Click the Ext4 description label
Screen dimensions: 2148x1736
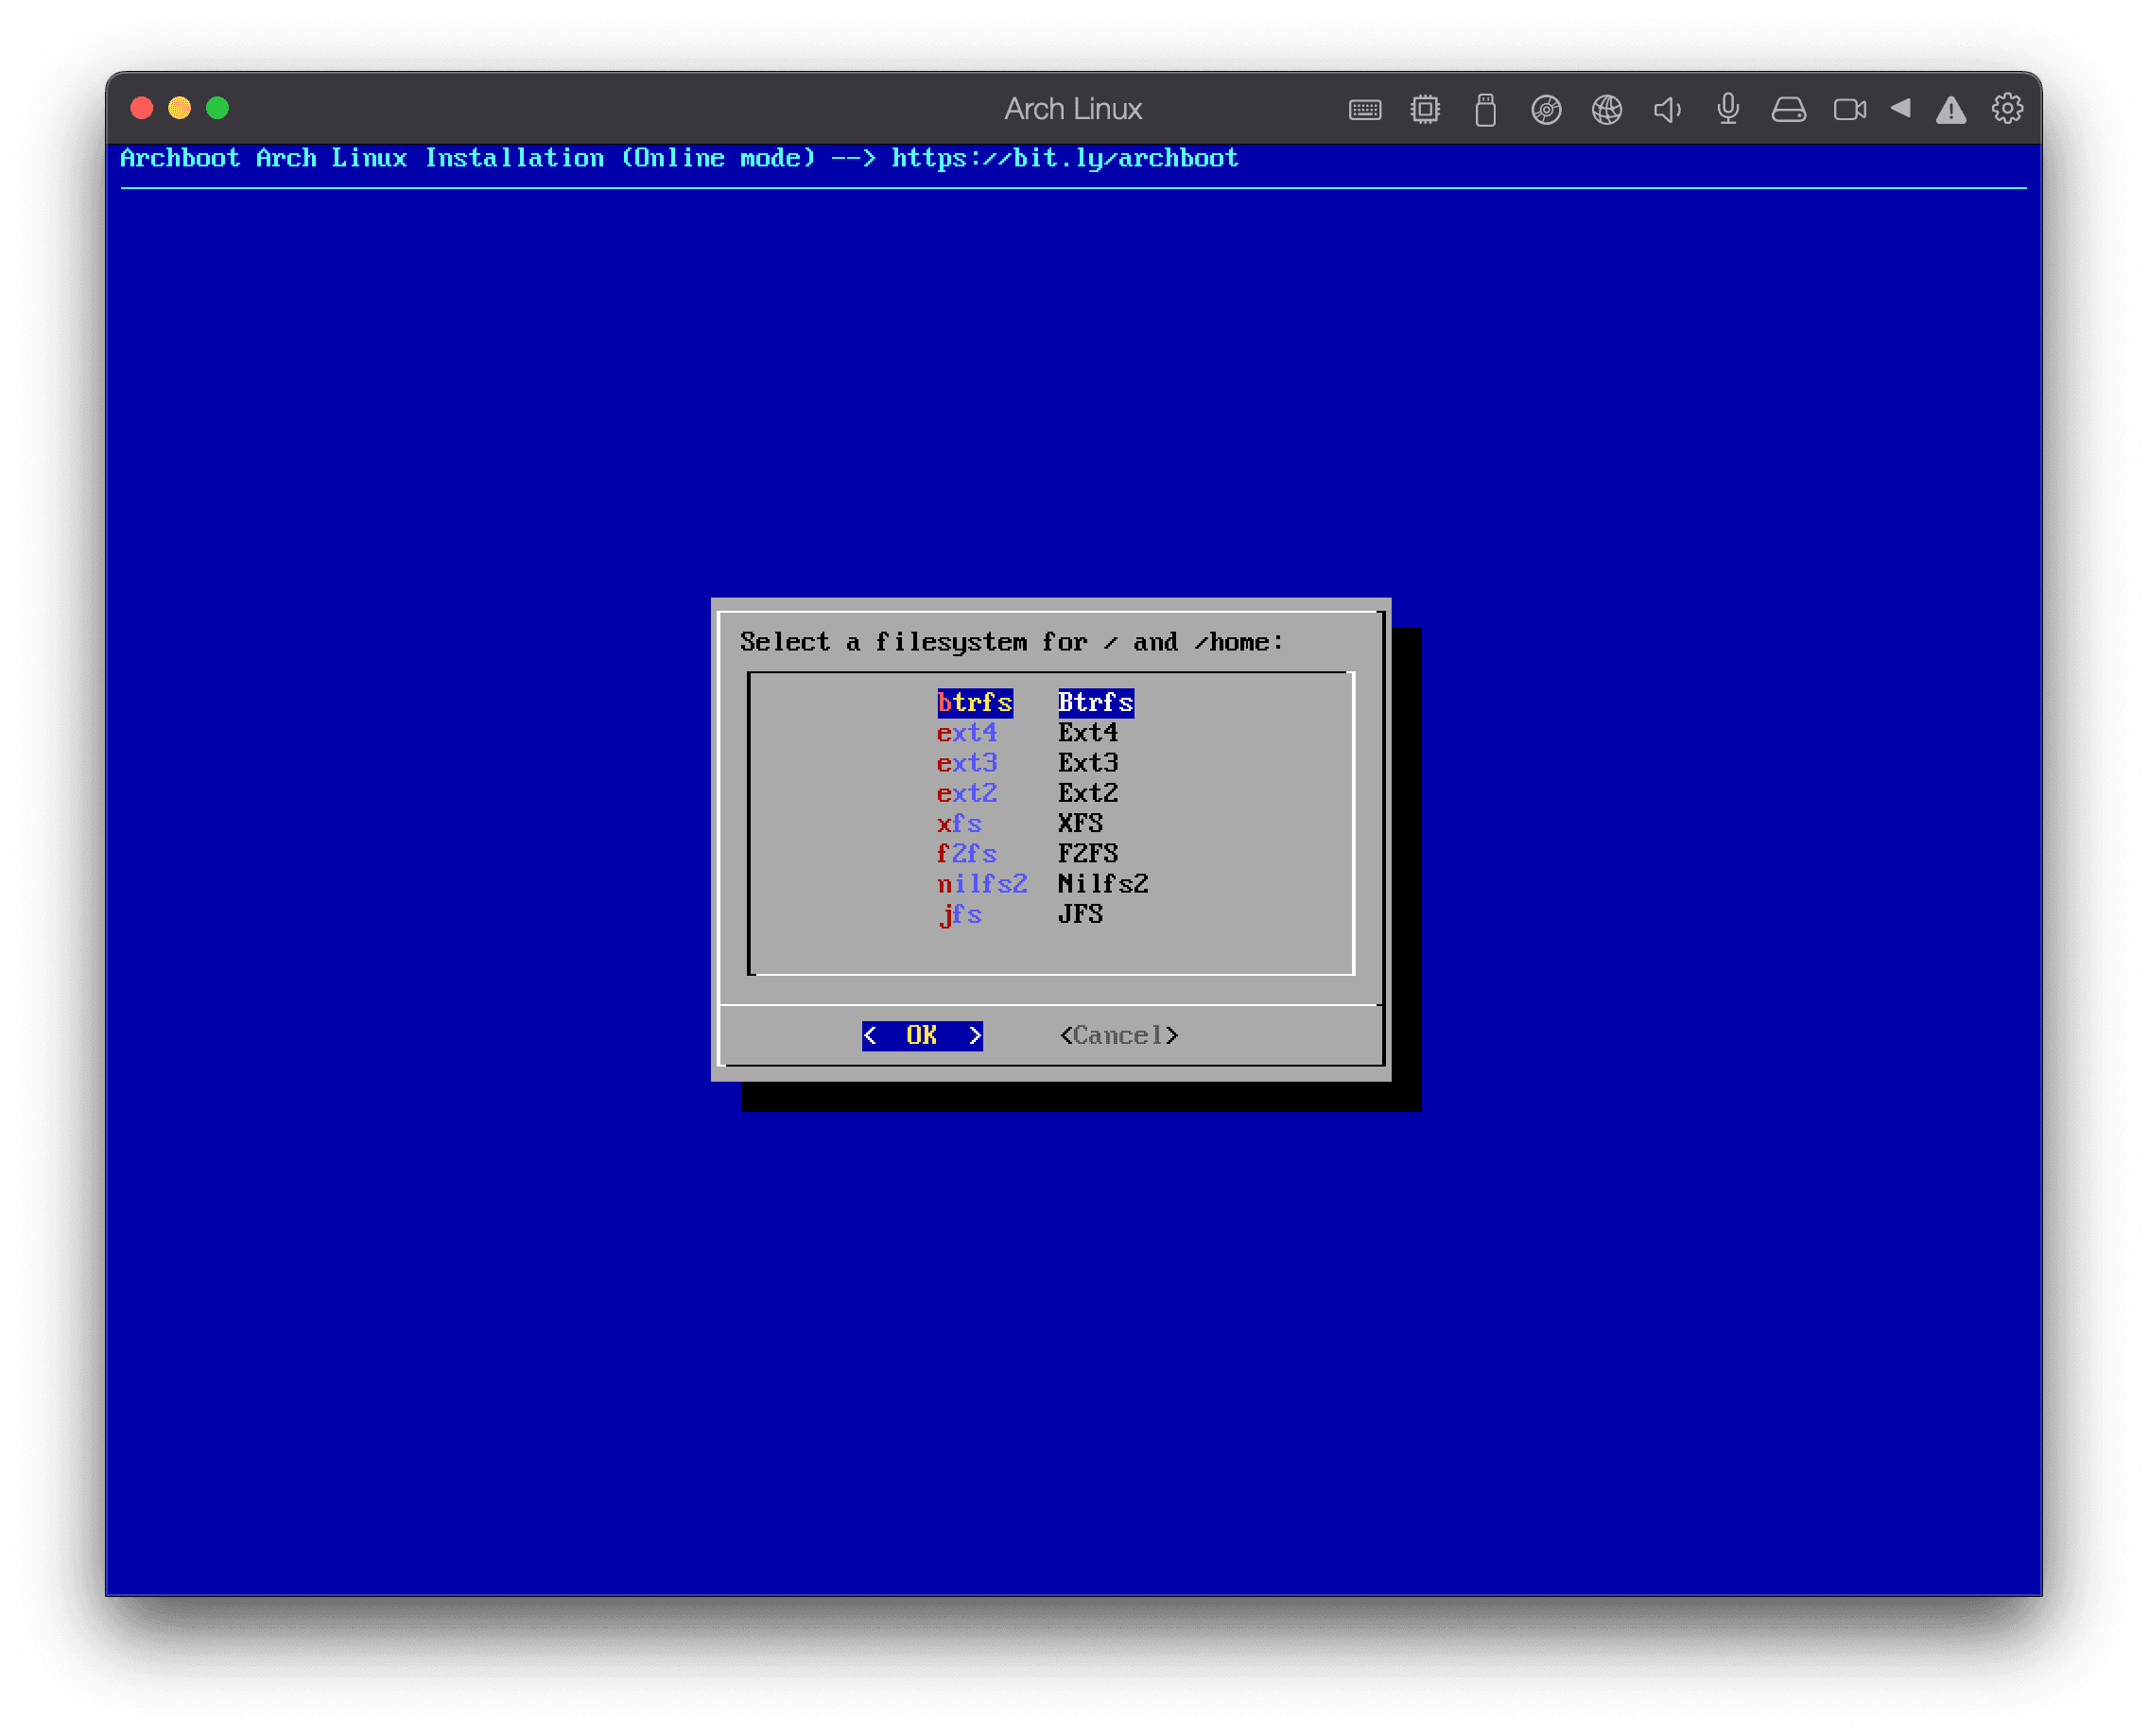click(x=1088, y=733)
